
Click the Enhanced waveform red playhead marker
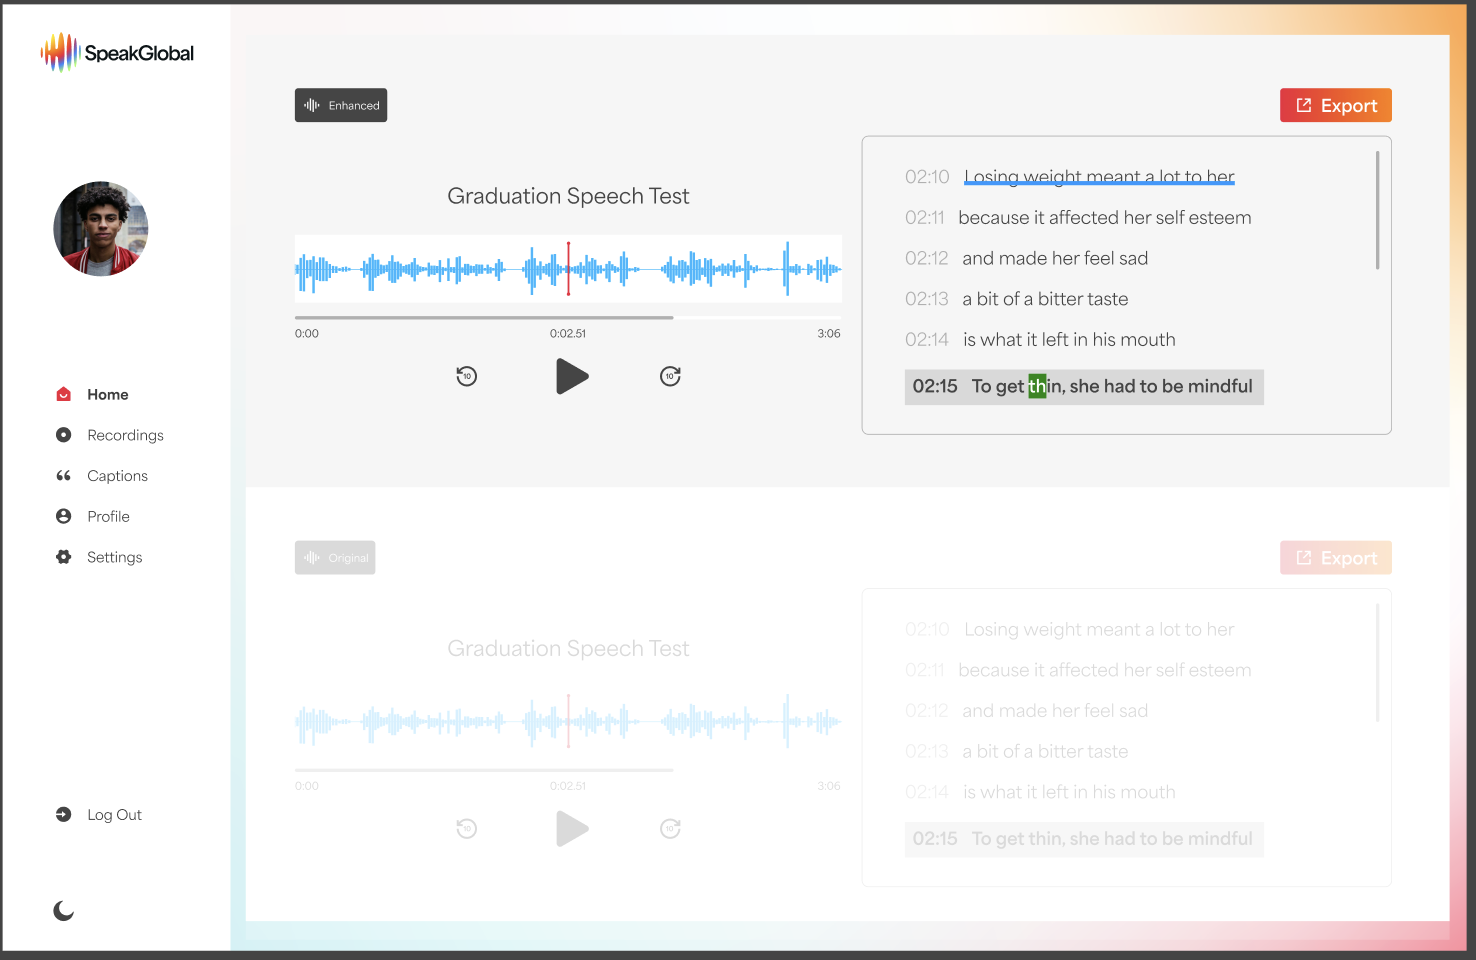568,268
